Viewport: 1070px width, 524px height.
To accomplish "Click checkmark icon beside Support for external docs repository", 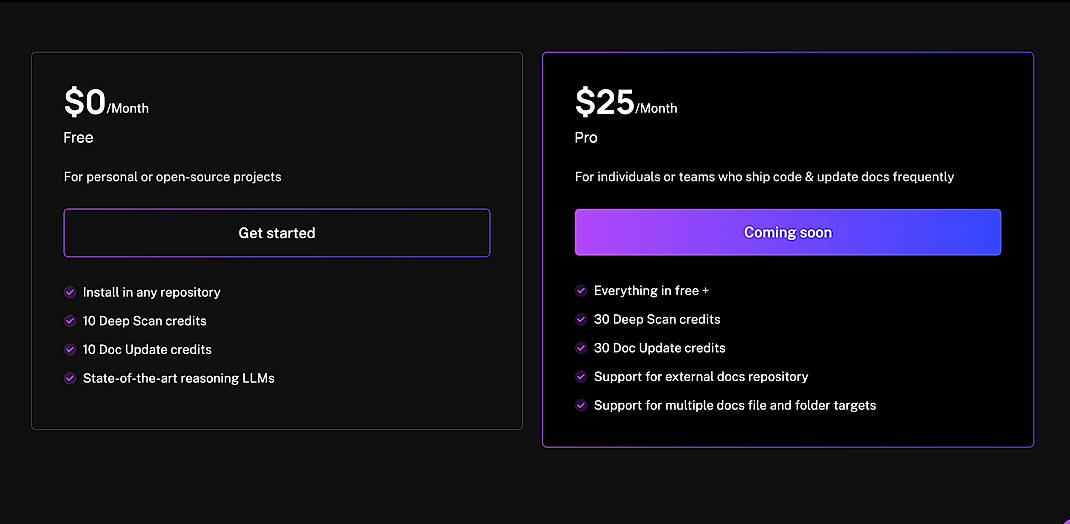I will pos(581,377).
